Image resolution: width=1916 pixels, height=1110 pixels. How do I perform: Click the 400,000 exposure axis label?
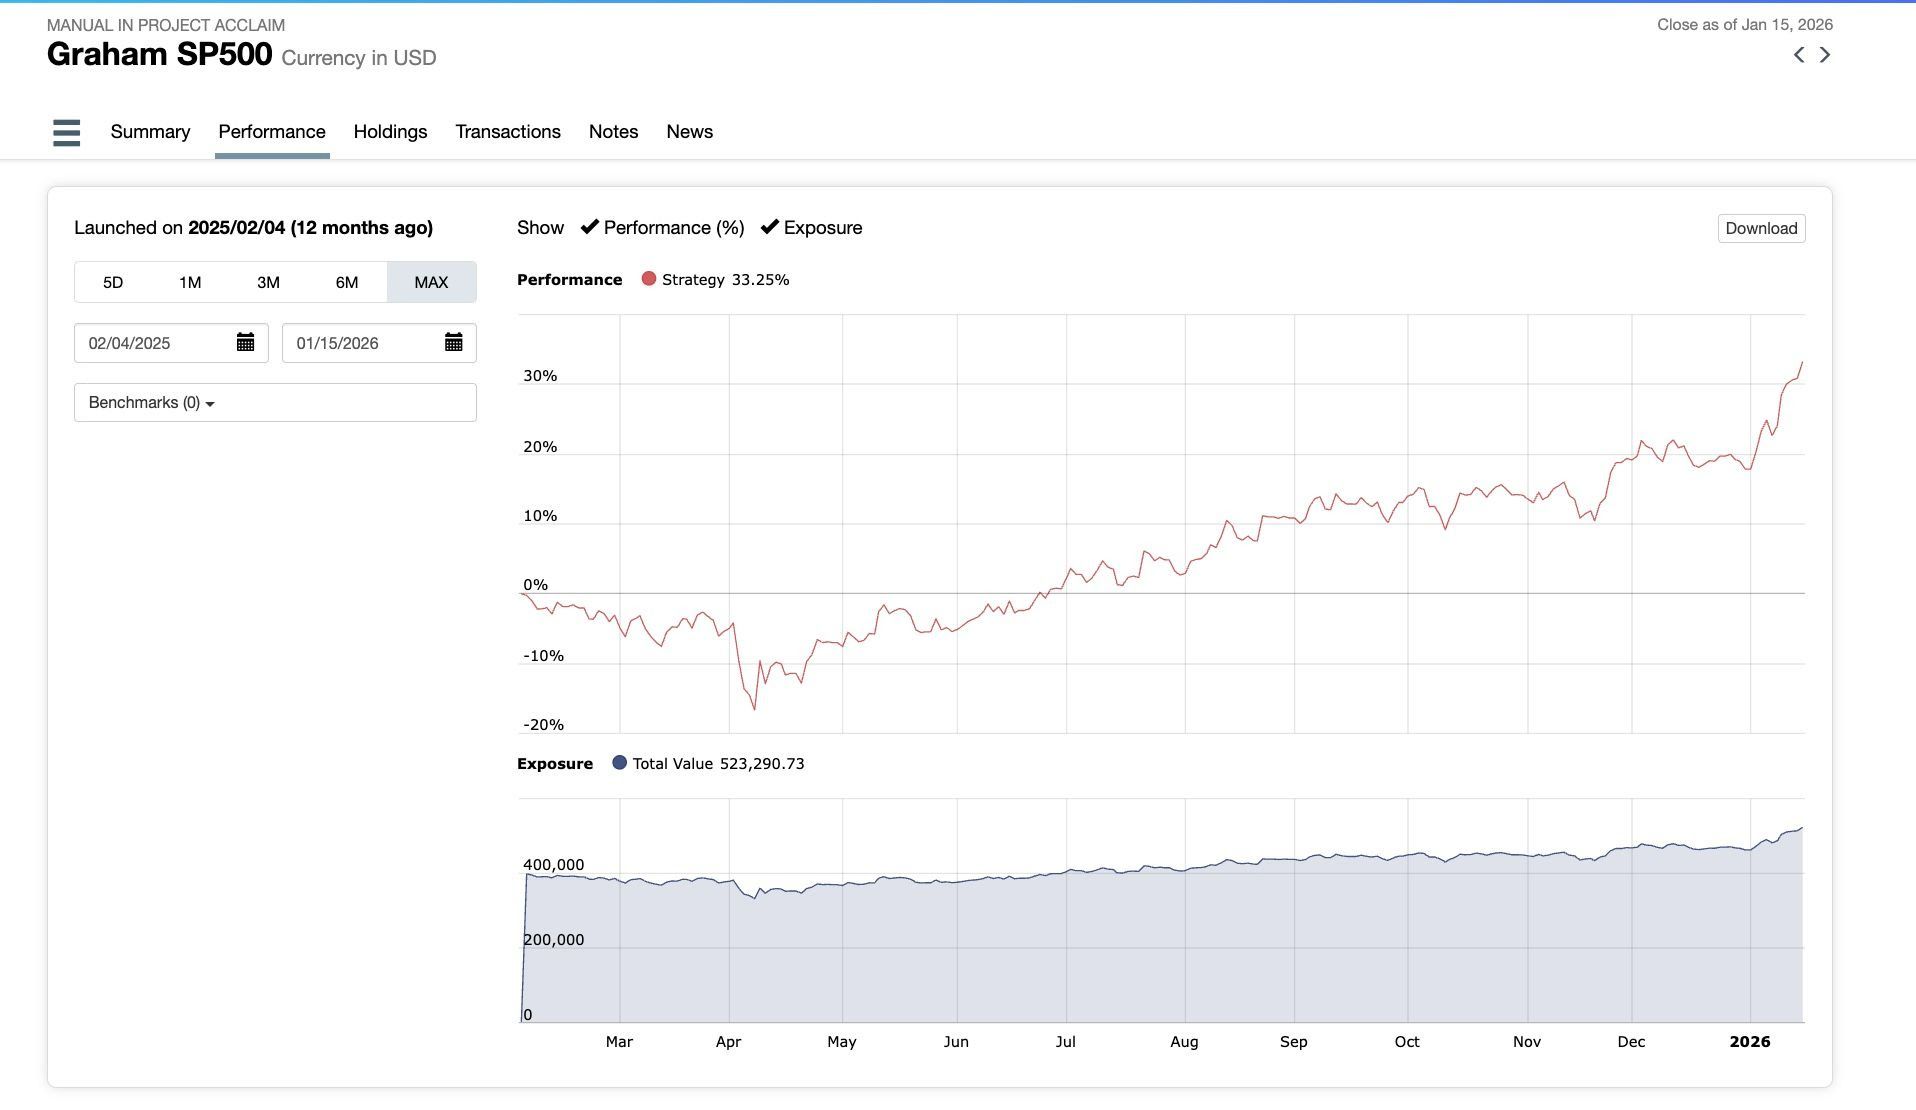tap(553, 865)
